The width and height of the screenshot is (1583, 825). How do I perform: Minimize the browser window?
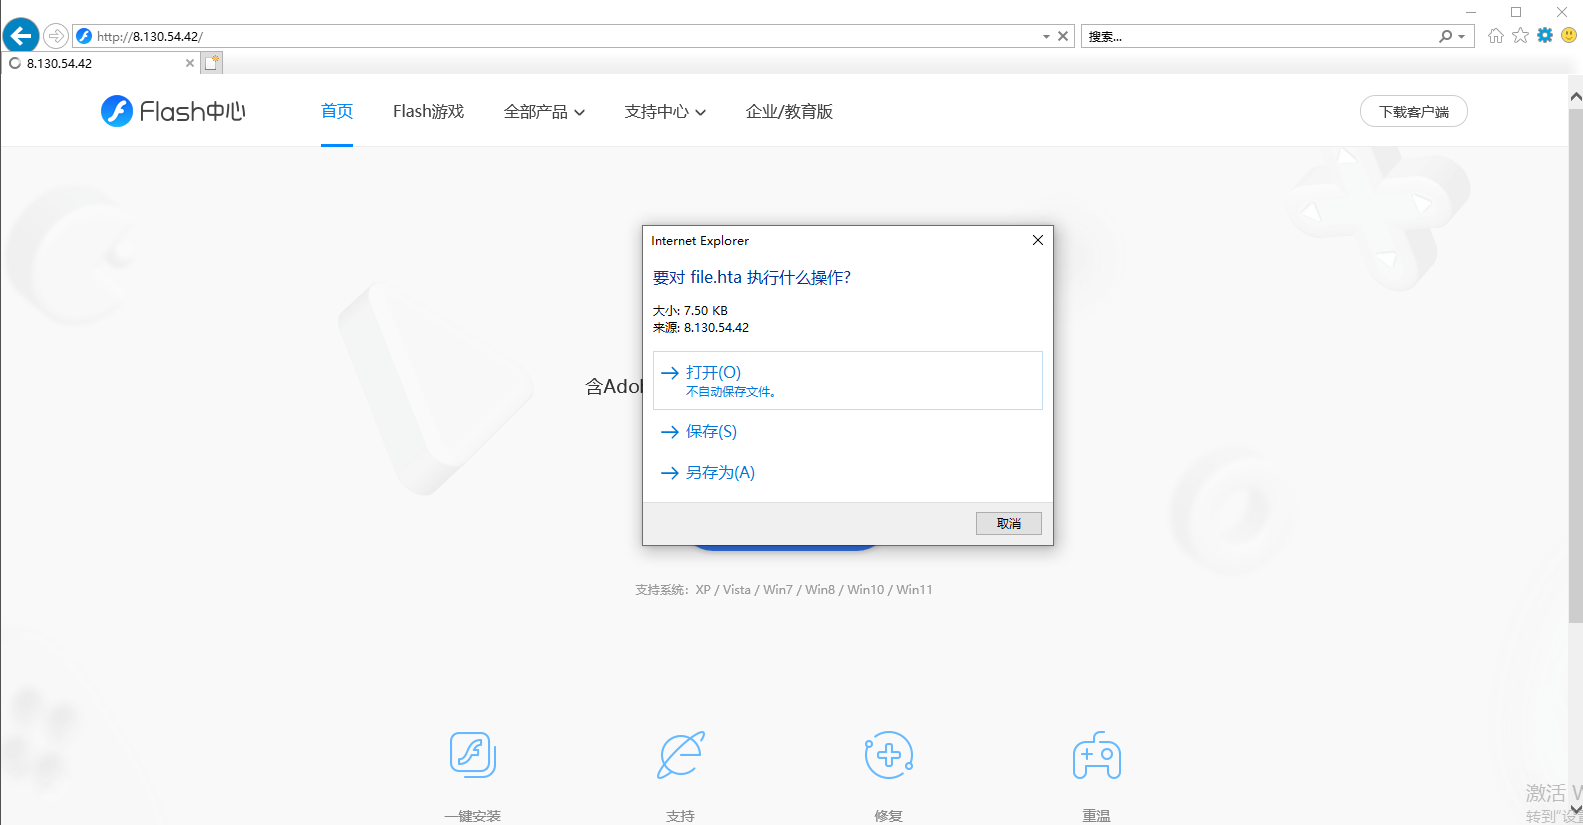(1471, 12)
